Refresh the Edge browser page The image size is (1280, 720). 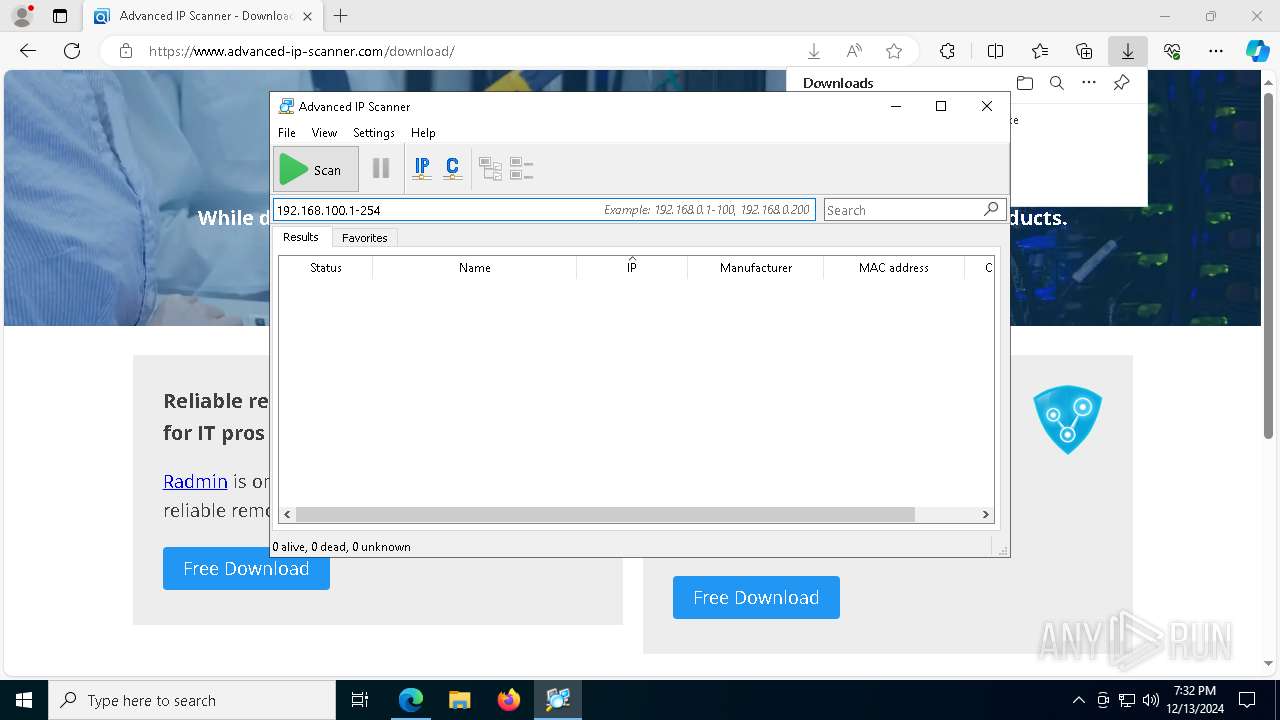coord(72,51)
